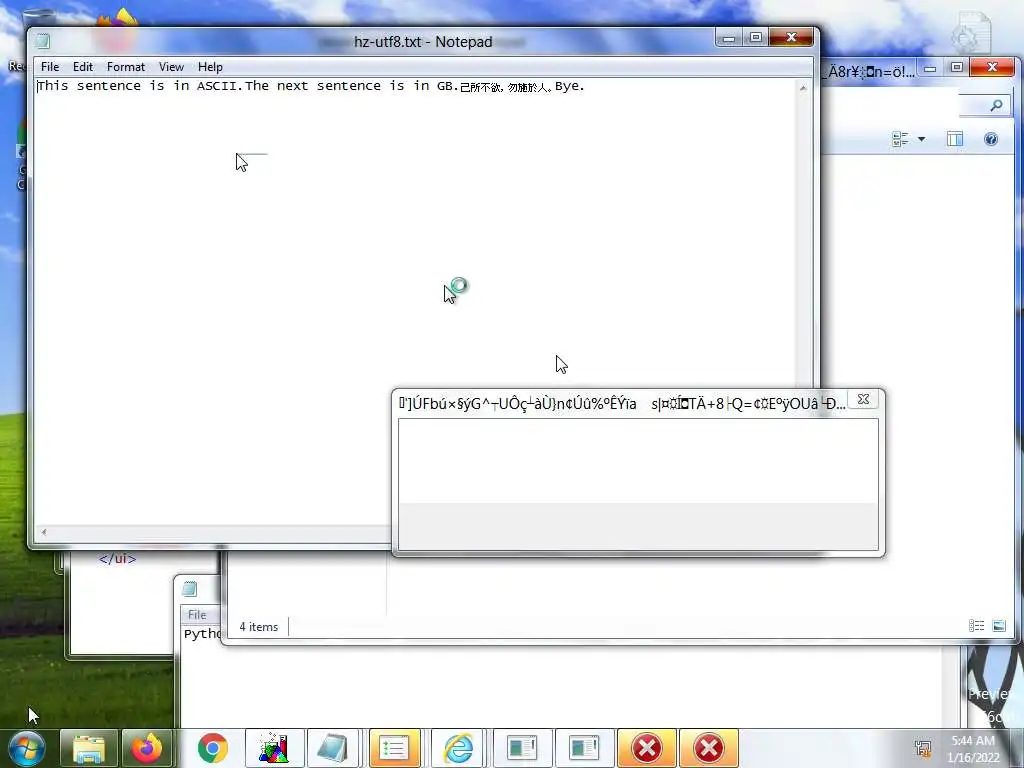This screenshot has width=1024, height=768.
Task: Minimize the hz-utf8.txt Notepad window
Action: [729, 39]
